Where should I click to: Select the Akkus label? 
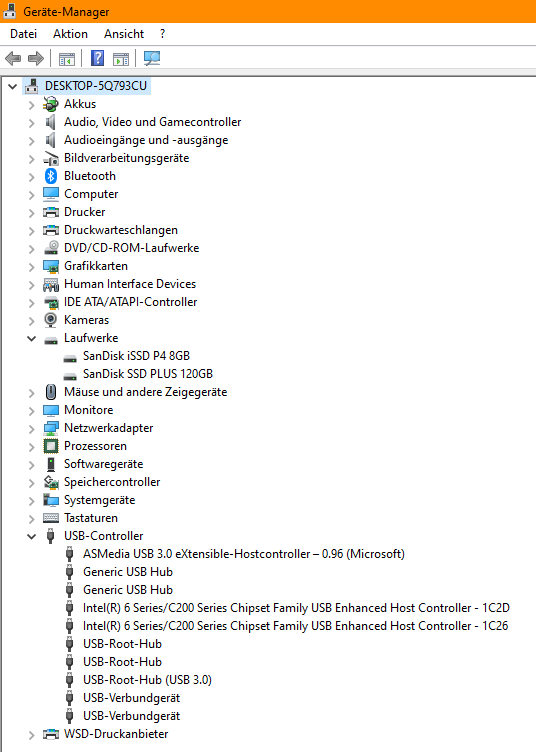(x=80, y=104)
